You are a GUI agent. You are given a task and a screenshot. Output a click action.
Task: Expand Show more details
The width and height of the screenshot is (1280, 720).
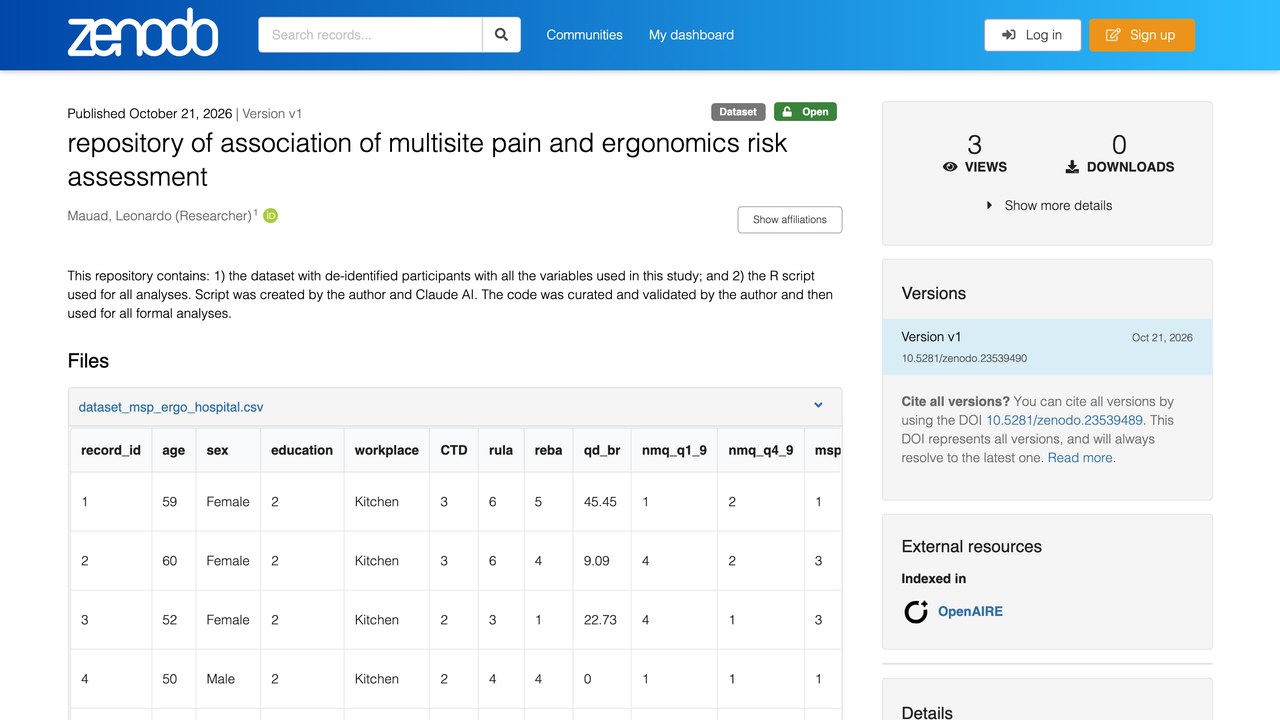[x=1048, y=205]
